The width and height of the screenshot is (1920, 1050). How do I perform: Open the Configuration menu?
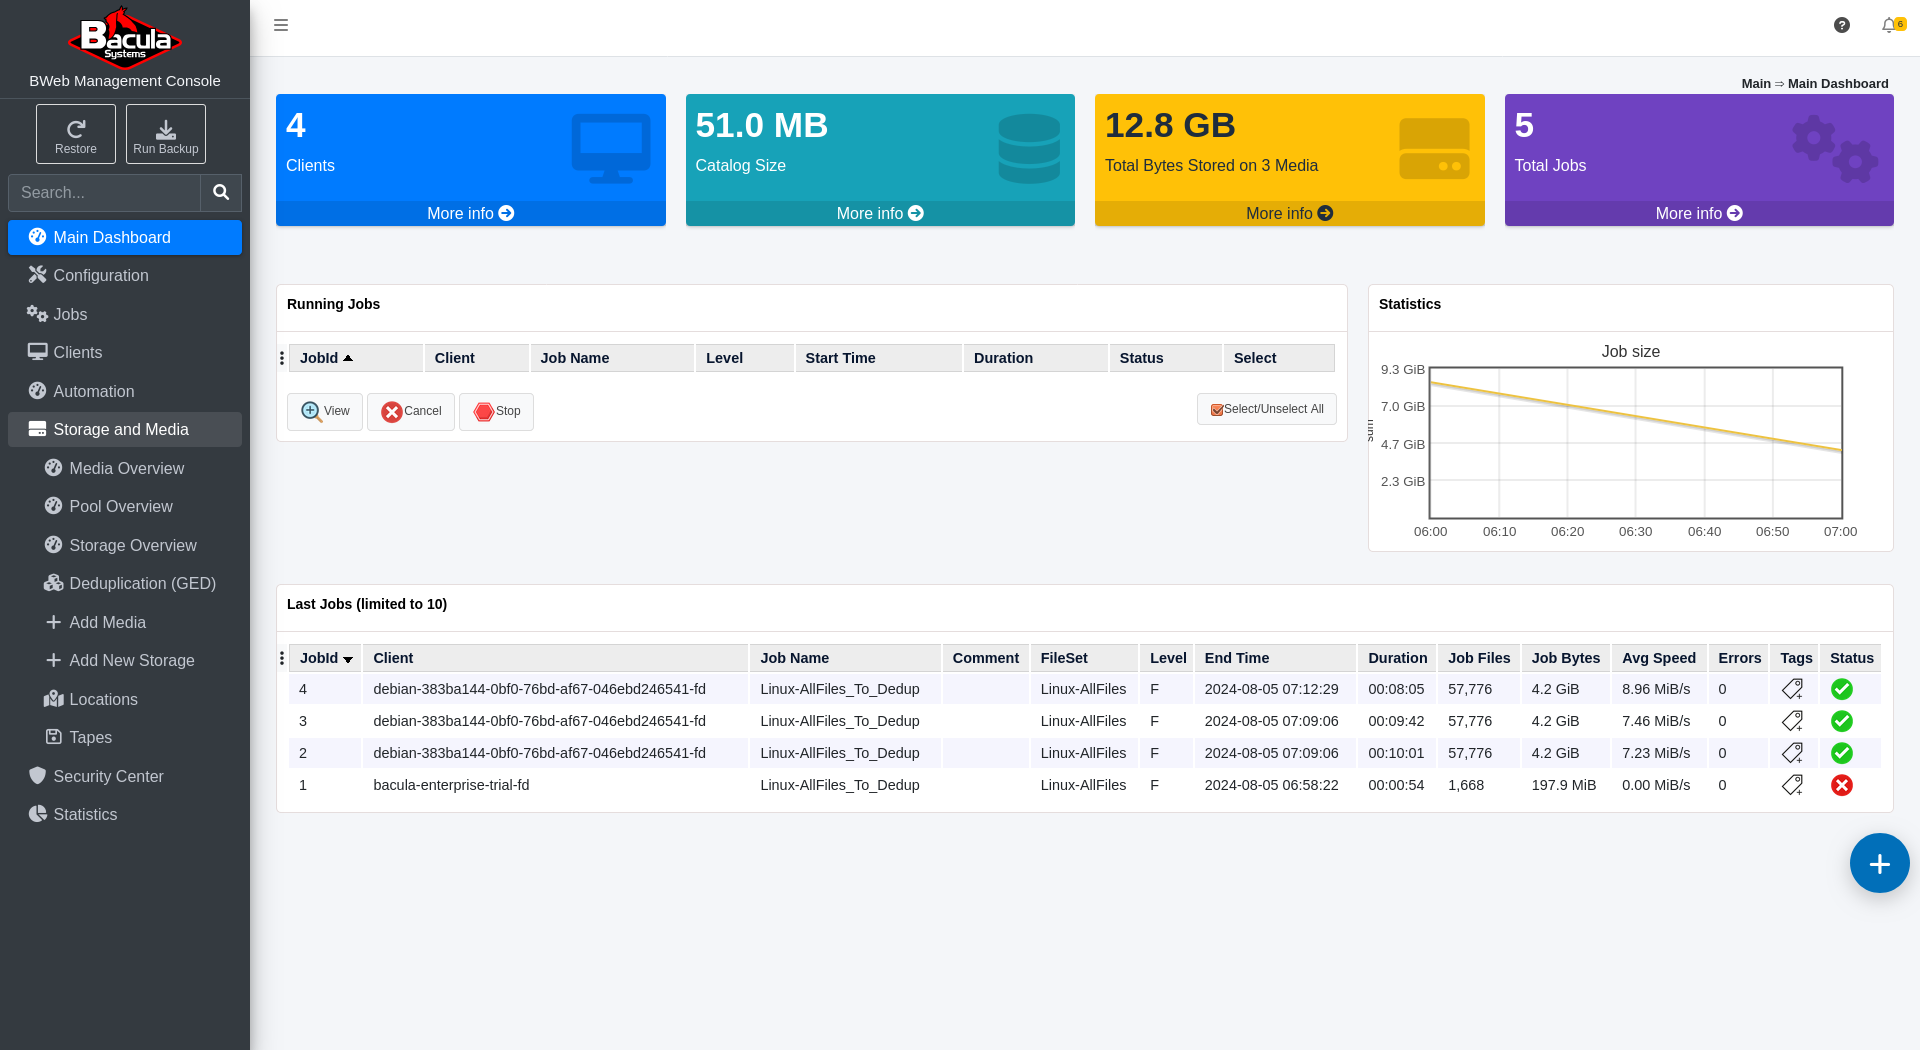coord(125,276)
